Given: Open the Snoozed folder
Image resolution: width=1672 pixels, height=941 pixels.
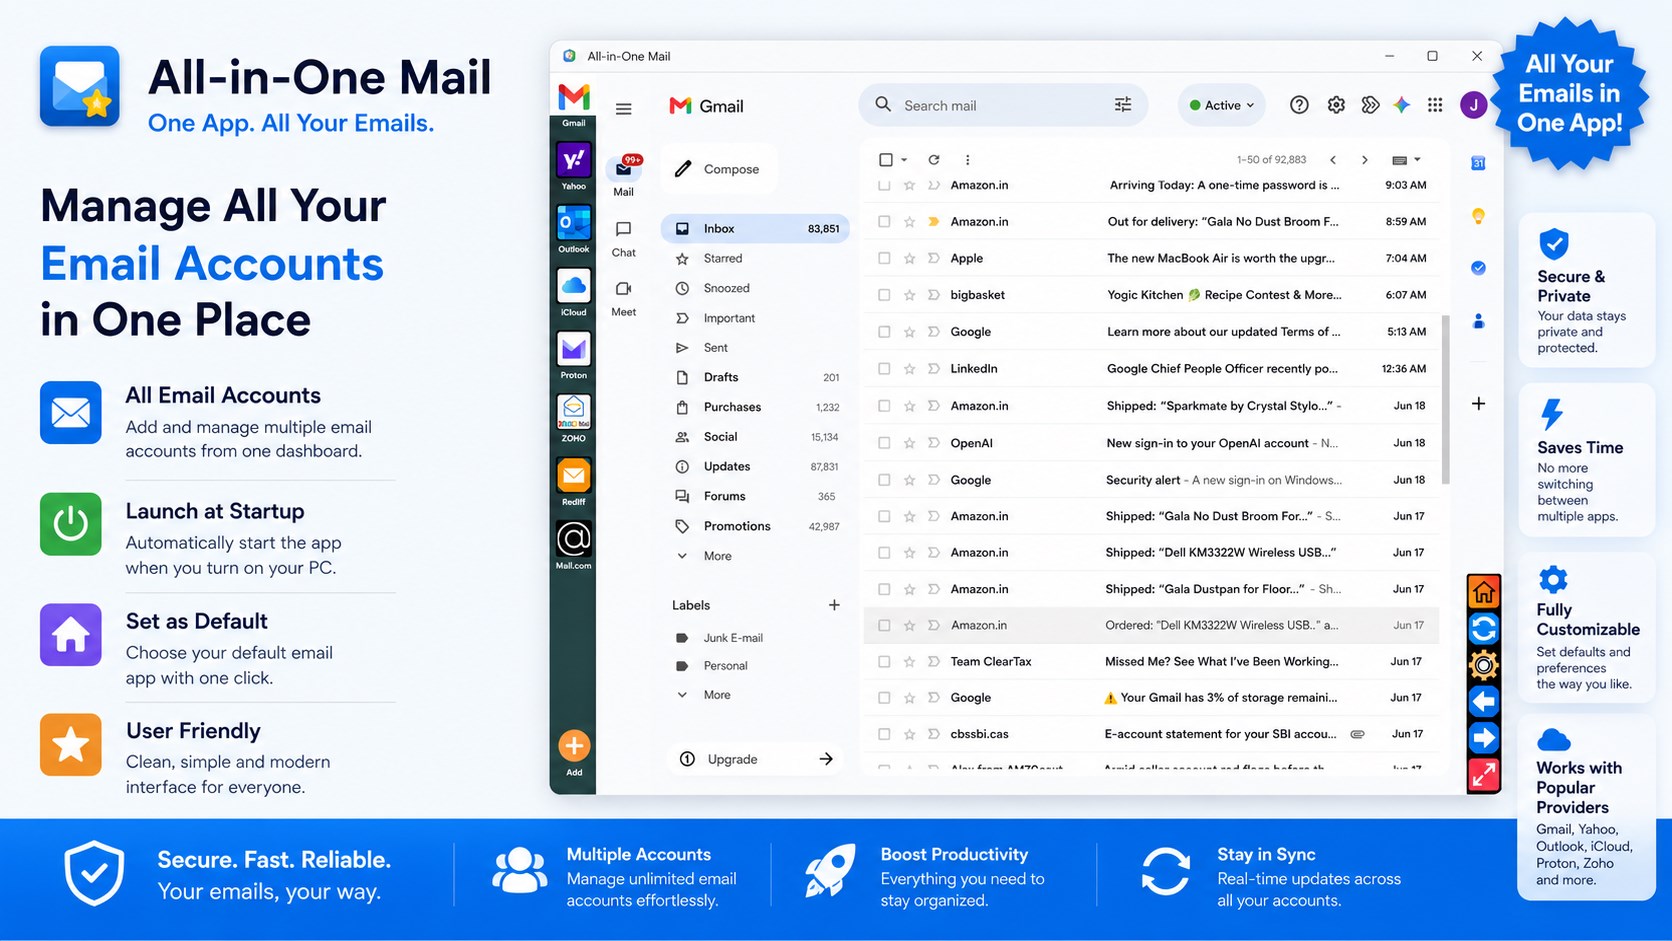Looking at the screenshot, I should pyautogui.click(x=755, y=288).
